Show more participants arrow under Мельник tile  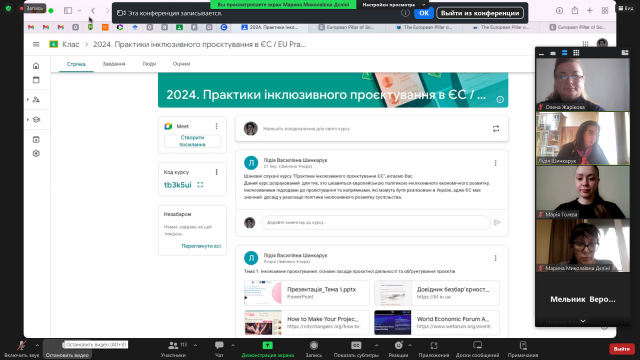click(583, 322)
